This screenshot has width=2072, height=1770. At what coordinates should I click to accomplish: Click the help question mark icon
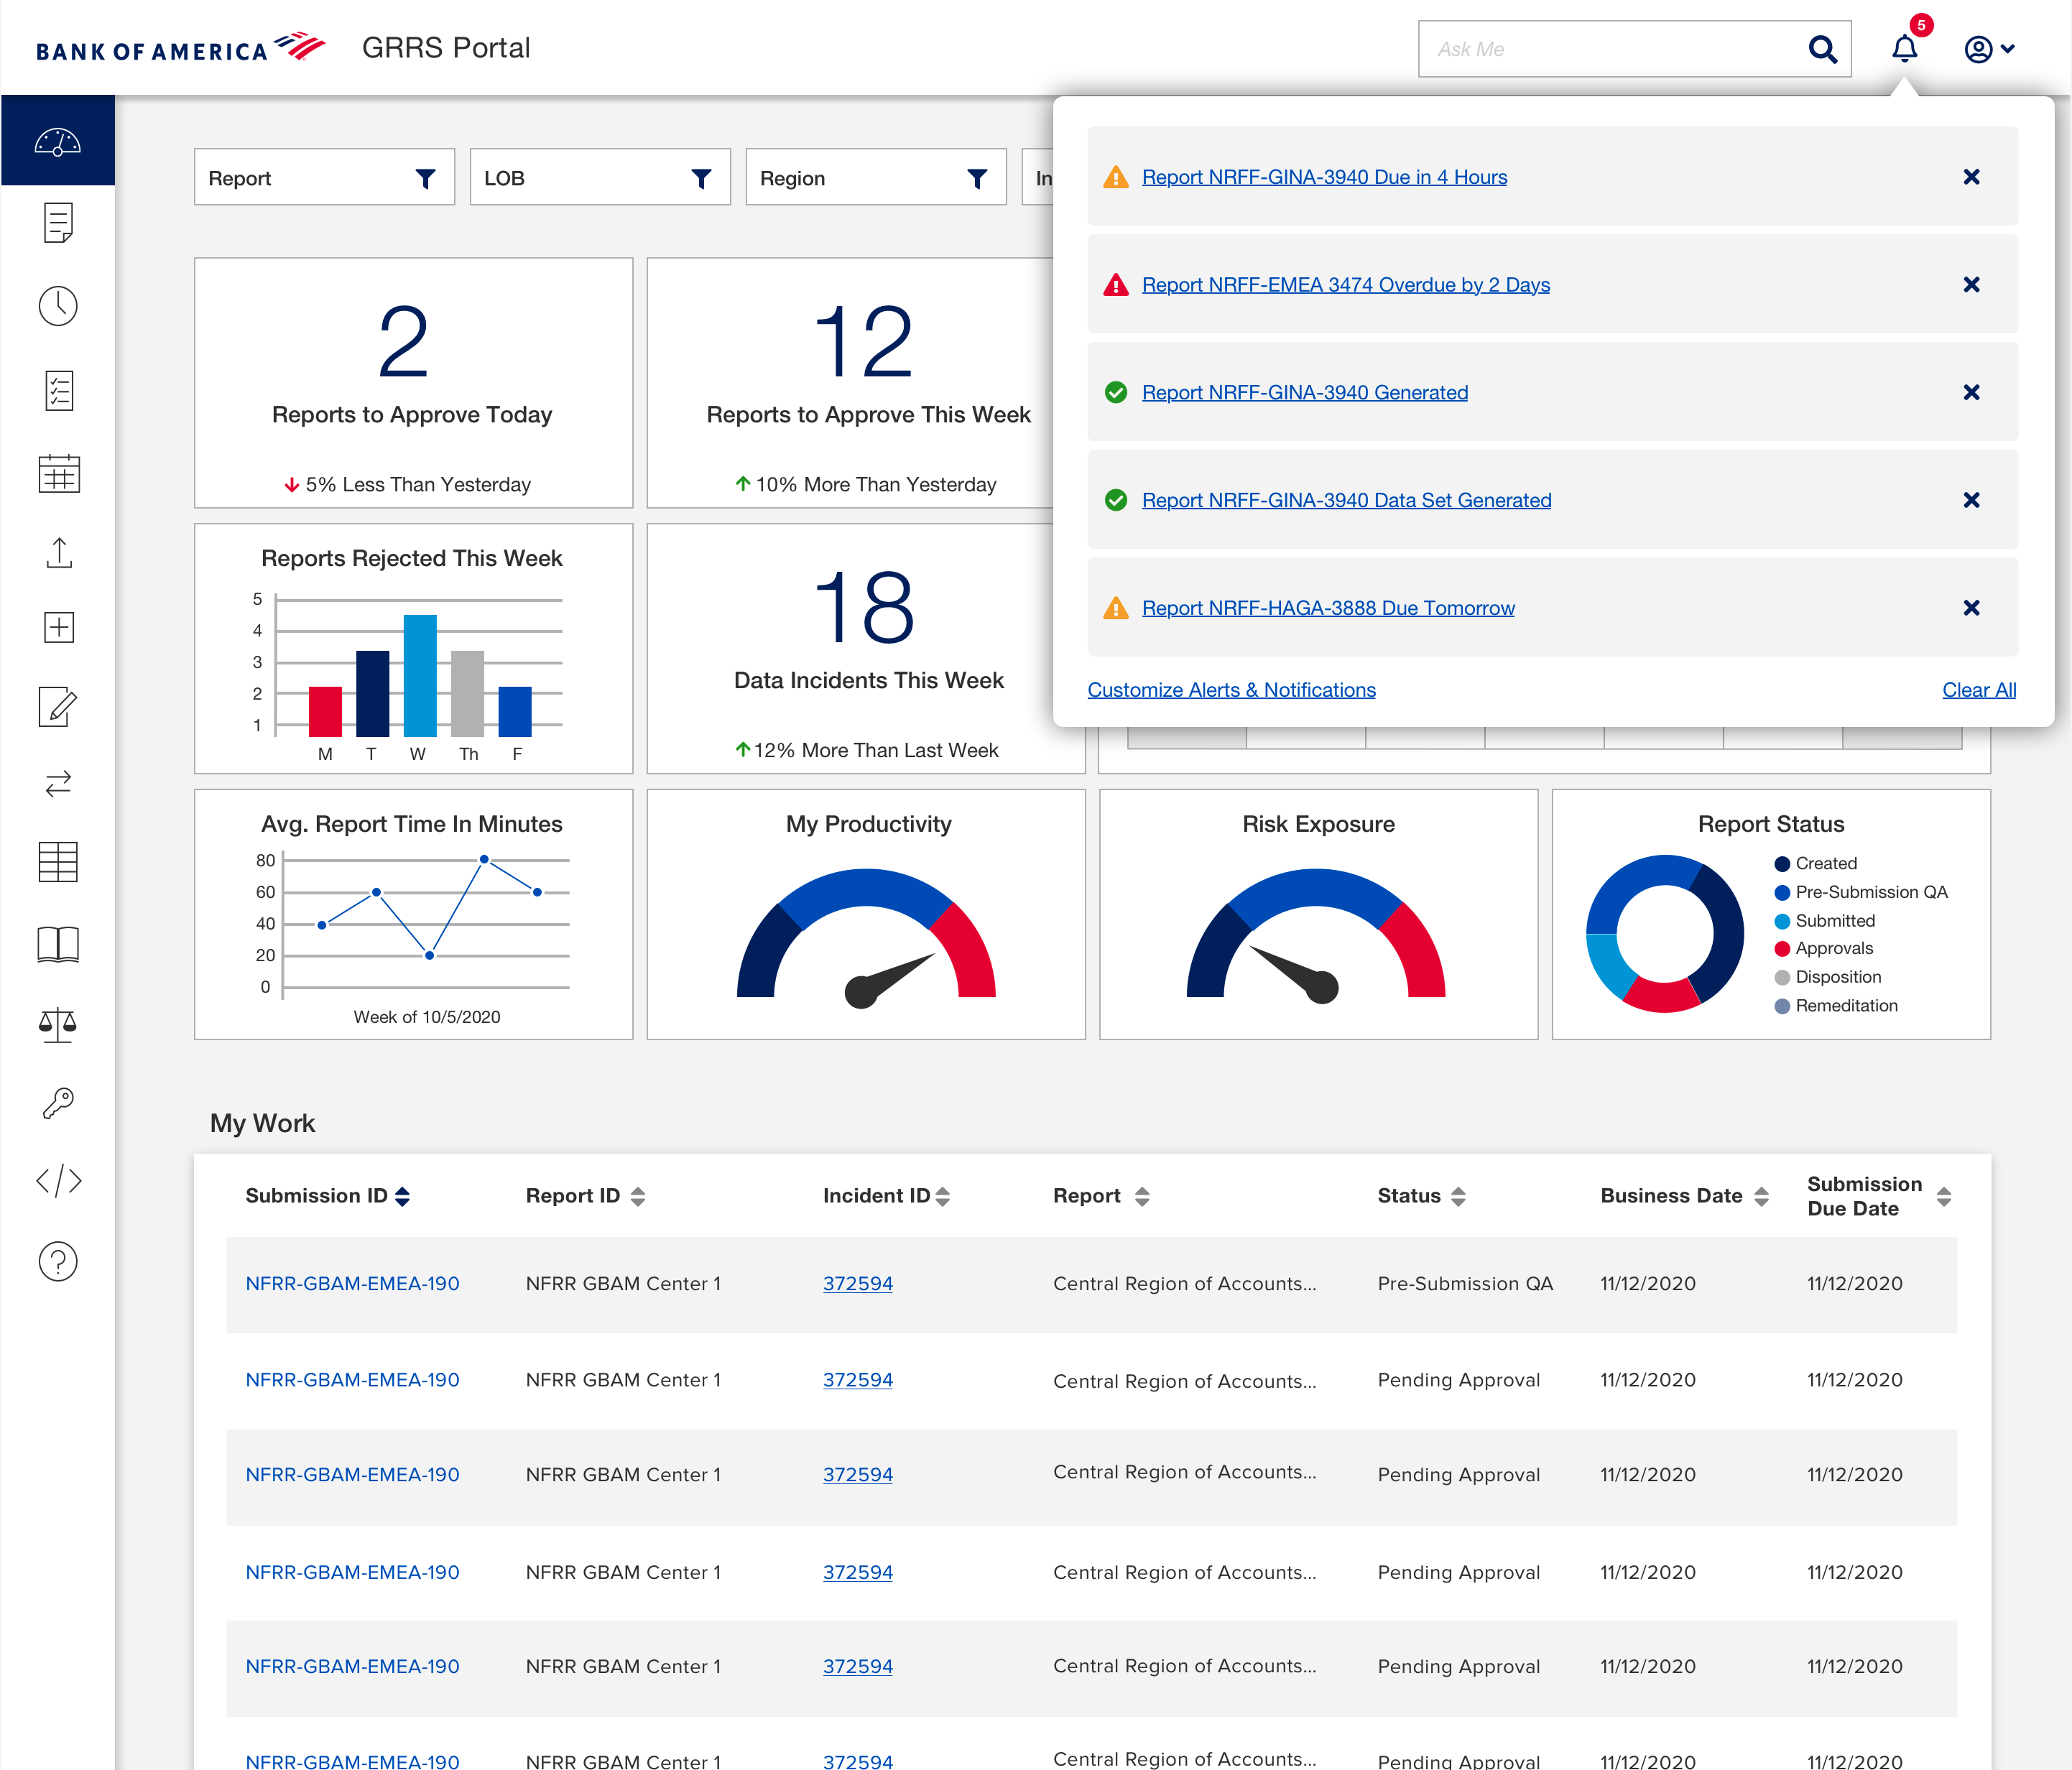pos(58,1262)
